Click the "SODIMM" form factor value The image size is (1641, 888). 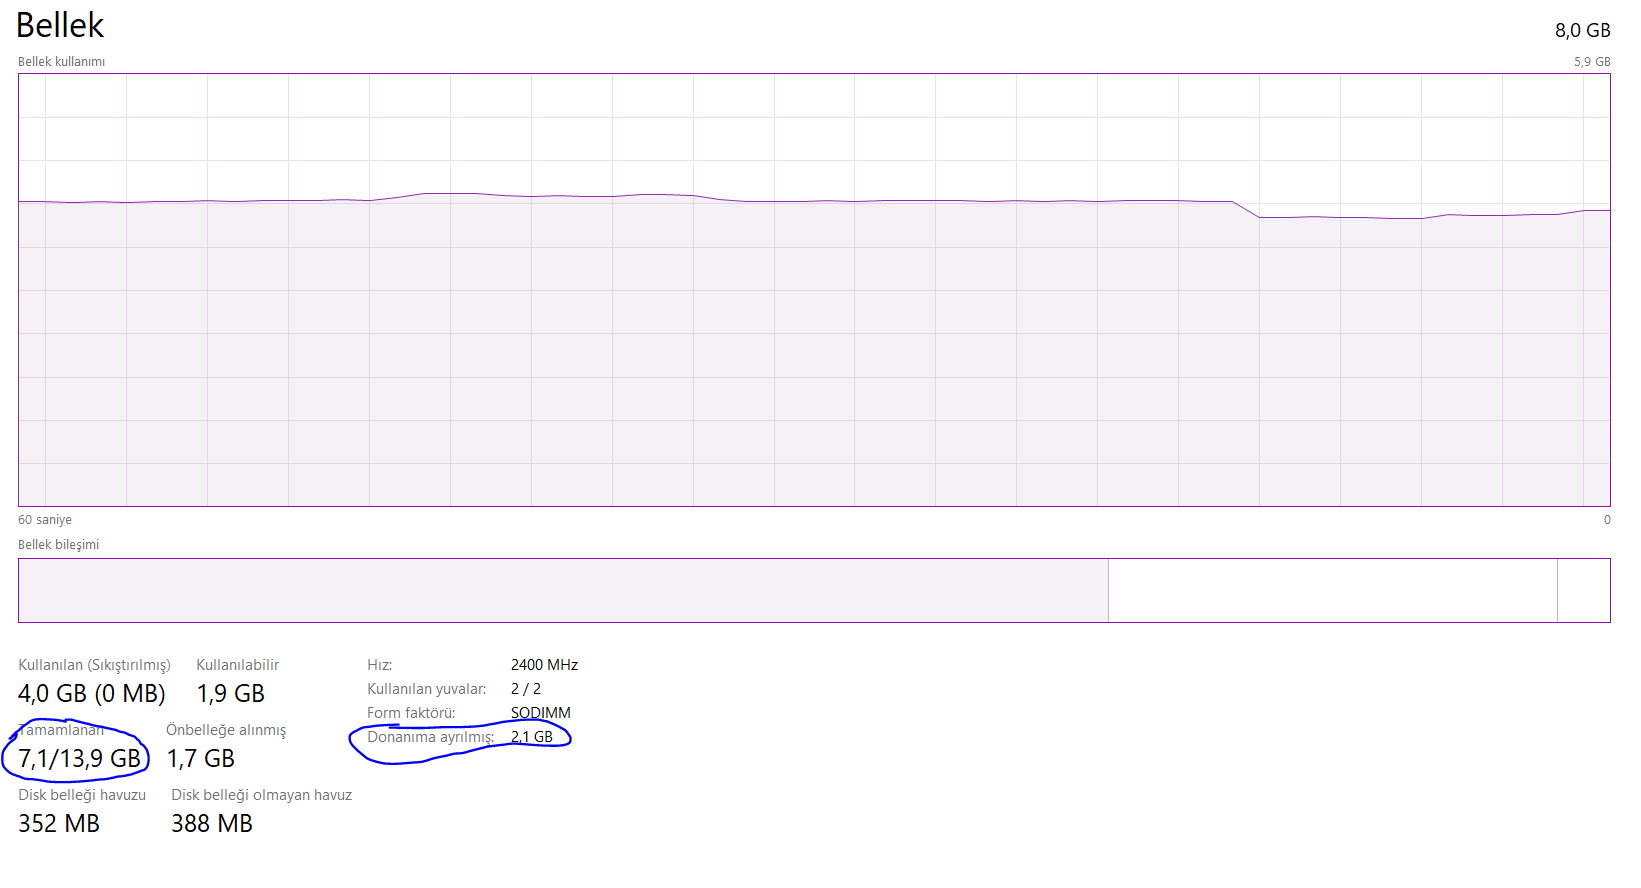541,713
